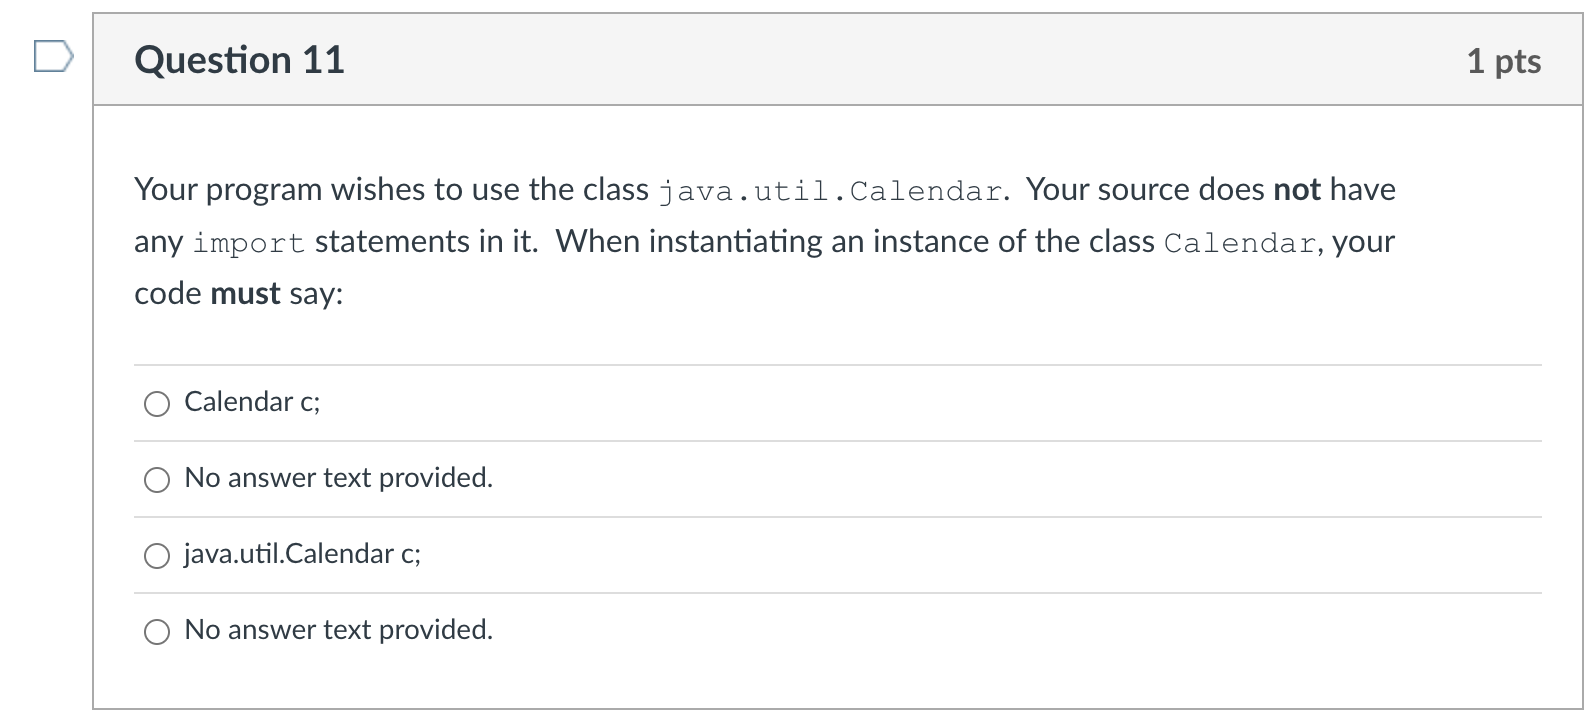Click the fourth option's "No answer text provided." label
Image resolution: width=1586 pixels, height=728 pixels.
tap(338, 630)
